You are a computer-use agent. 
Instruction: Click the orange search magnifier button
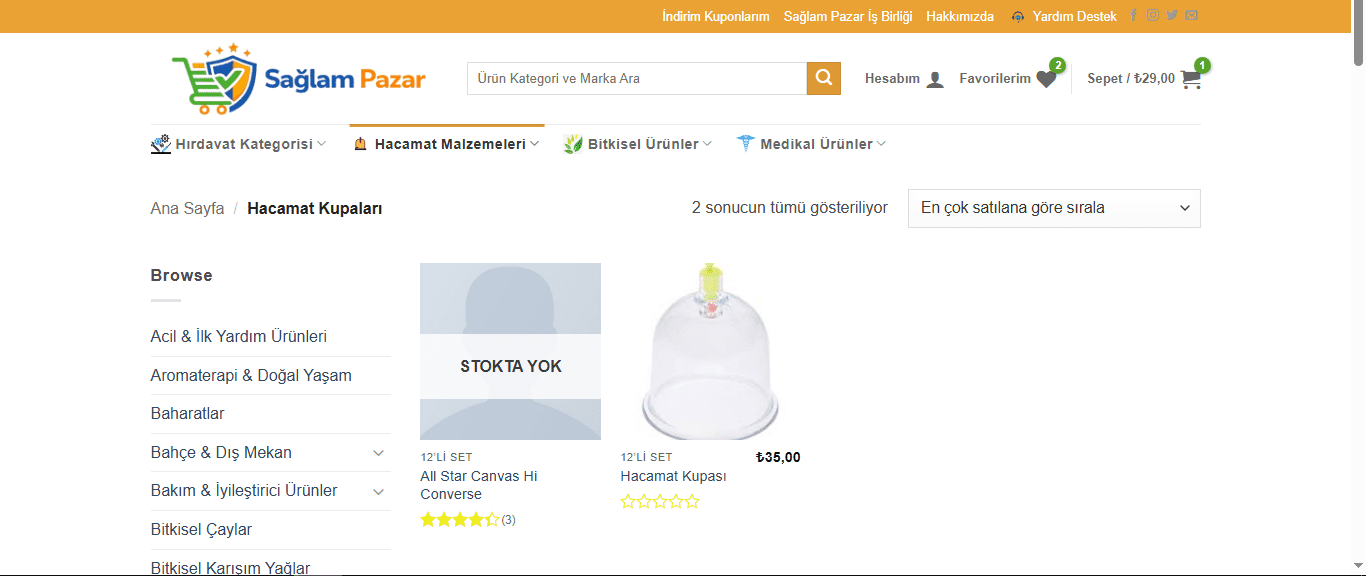pyautogui.click(x=823, y=78)
